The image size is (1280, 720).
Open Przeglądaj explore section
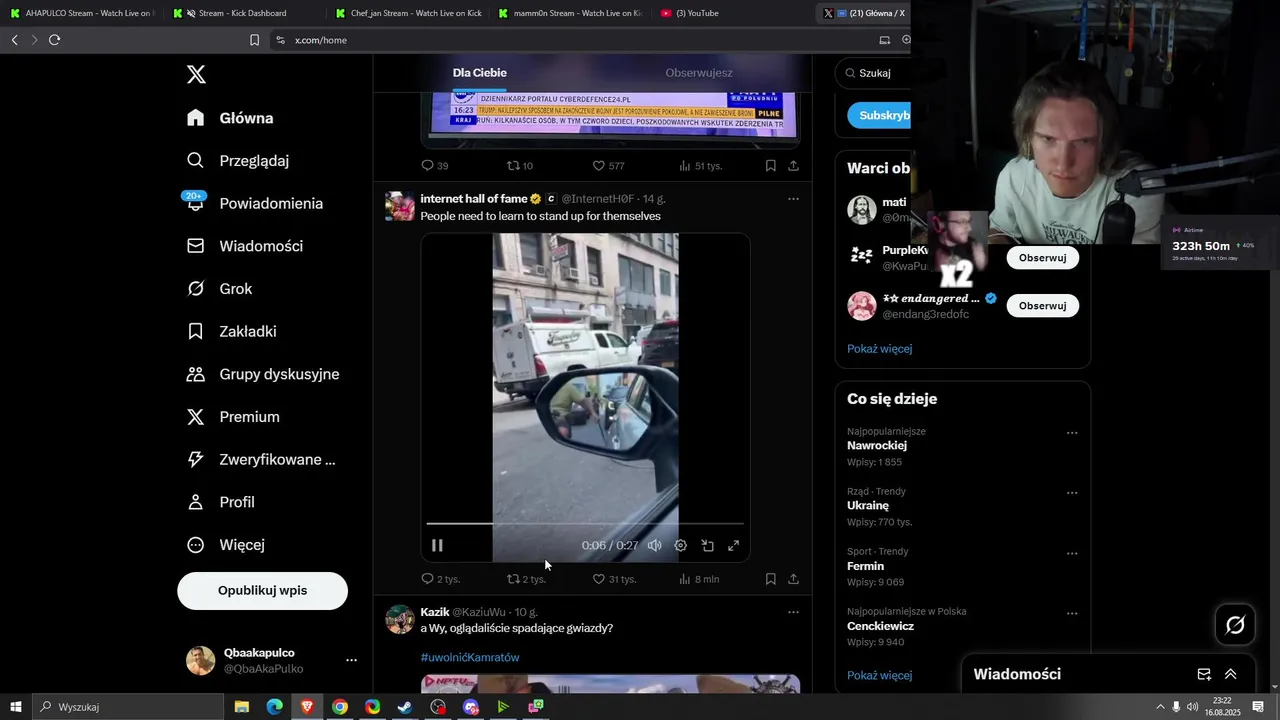238,161
